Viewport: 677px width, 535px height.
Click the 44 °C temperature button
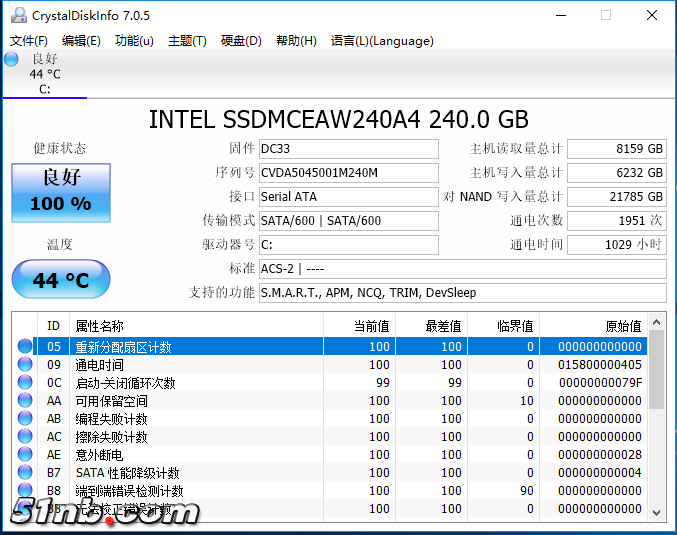60,280
